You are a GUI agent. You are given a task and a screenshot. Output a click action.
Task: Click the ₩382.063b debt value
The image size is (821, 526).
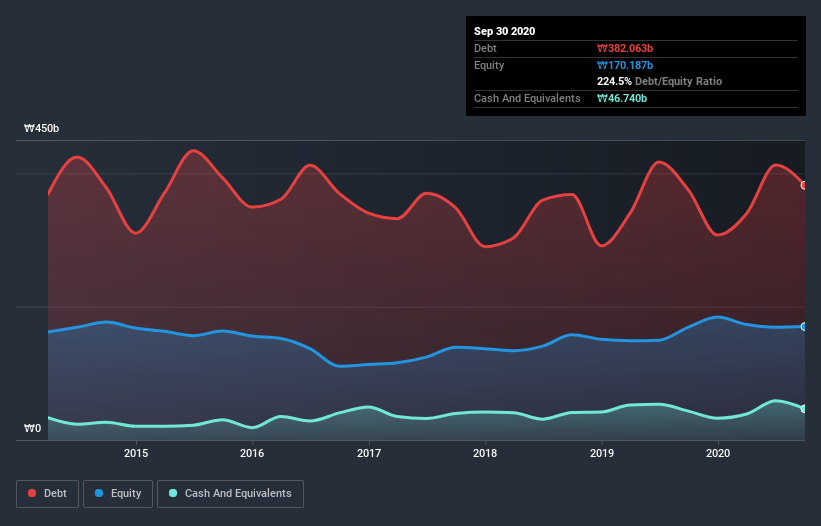(x=625, y=48)
